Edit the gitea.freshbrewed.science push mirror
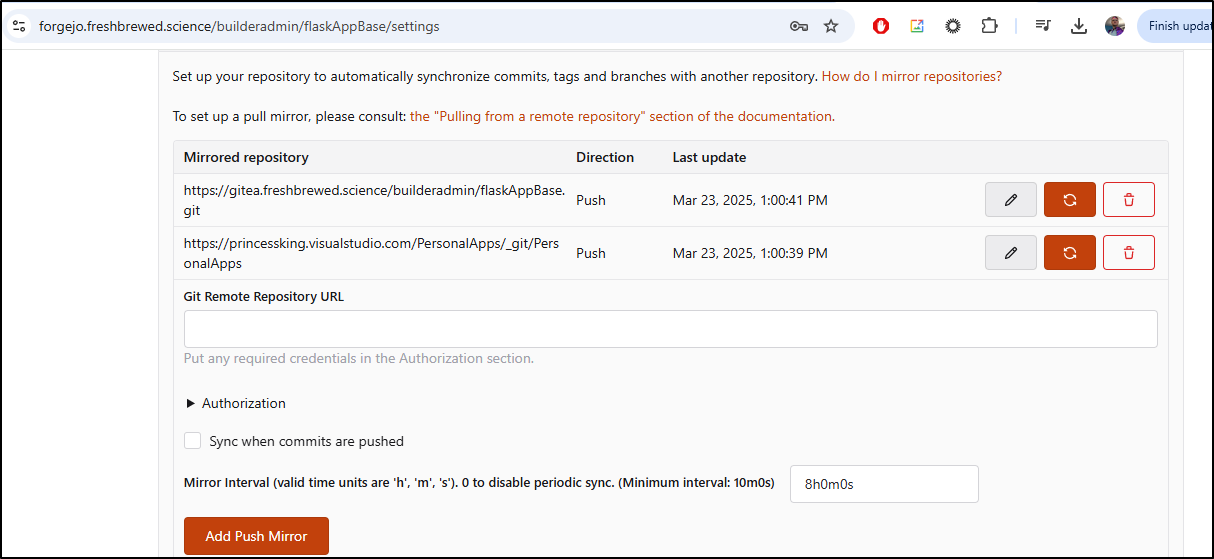Screen dimensions: 1214x559 pos(1010,200)
